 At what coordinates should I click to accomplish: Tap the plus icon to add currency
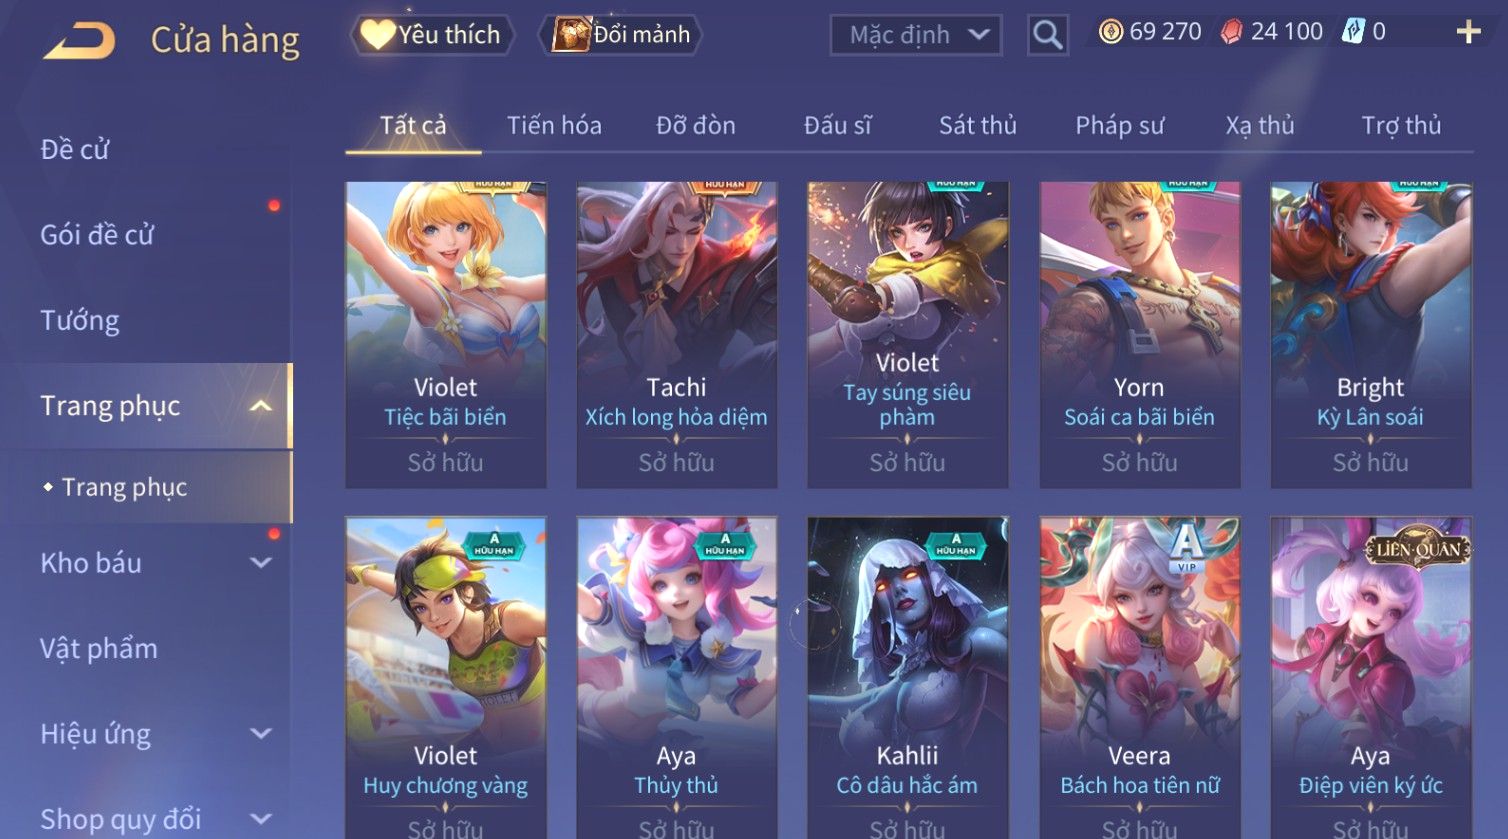coord(1468,33)
